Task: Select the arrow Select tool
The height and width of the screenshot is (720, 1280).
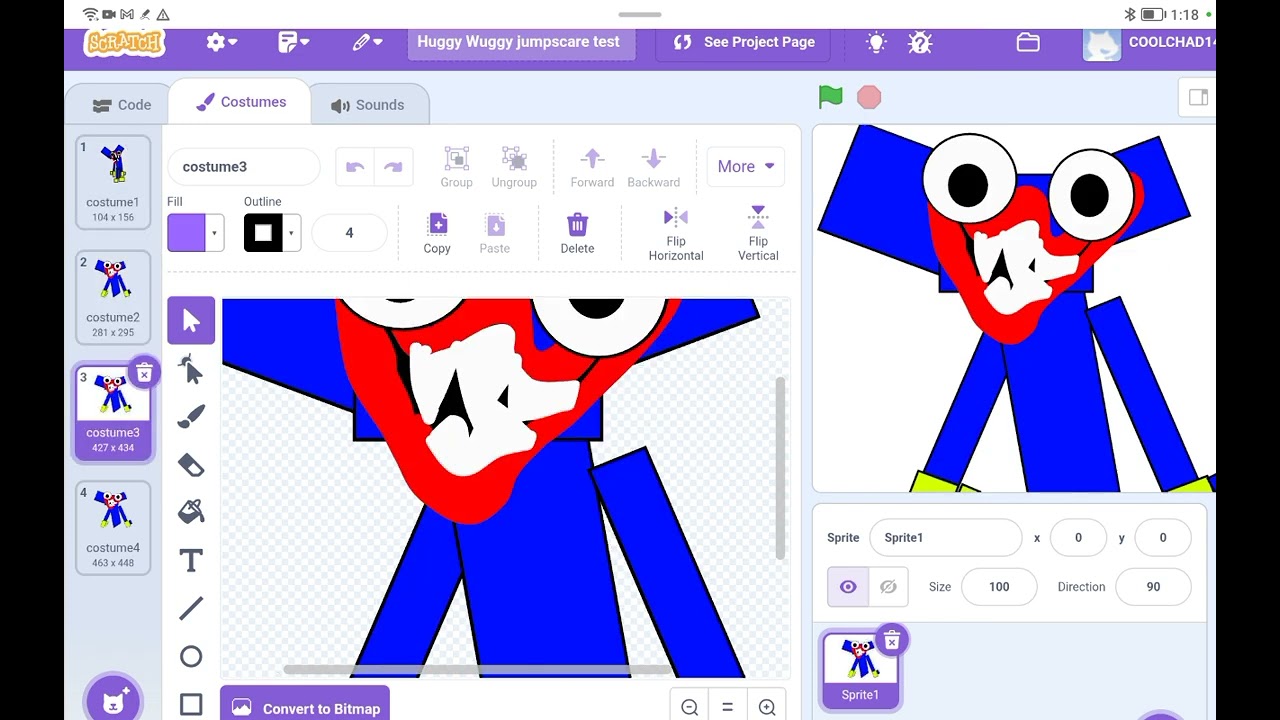Action: click(x=191, y=321)
